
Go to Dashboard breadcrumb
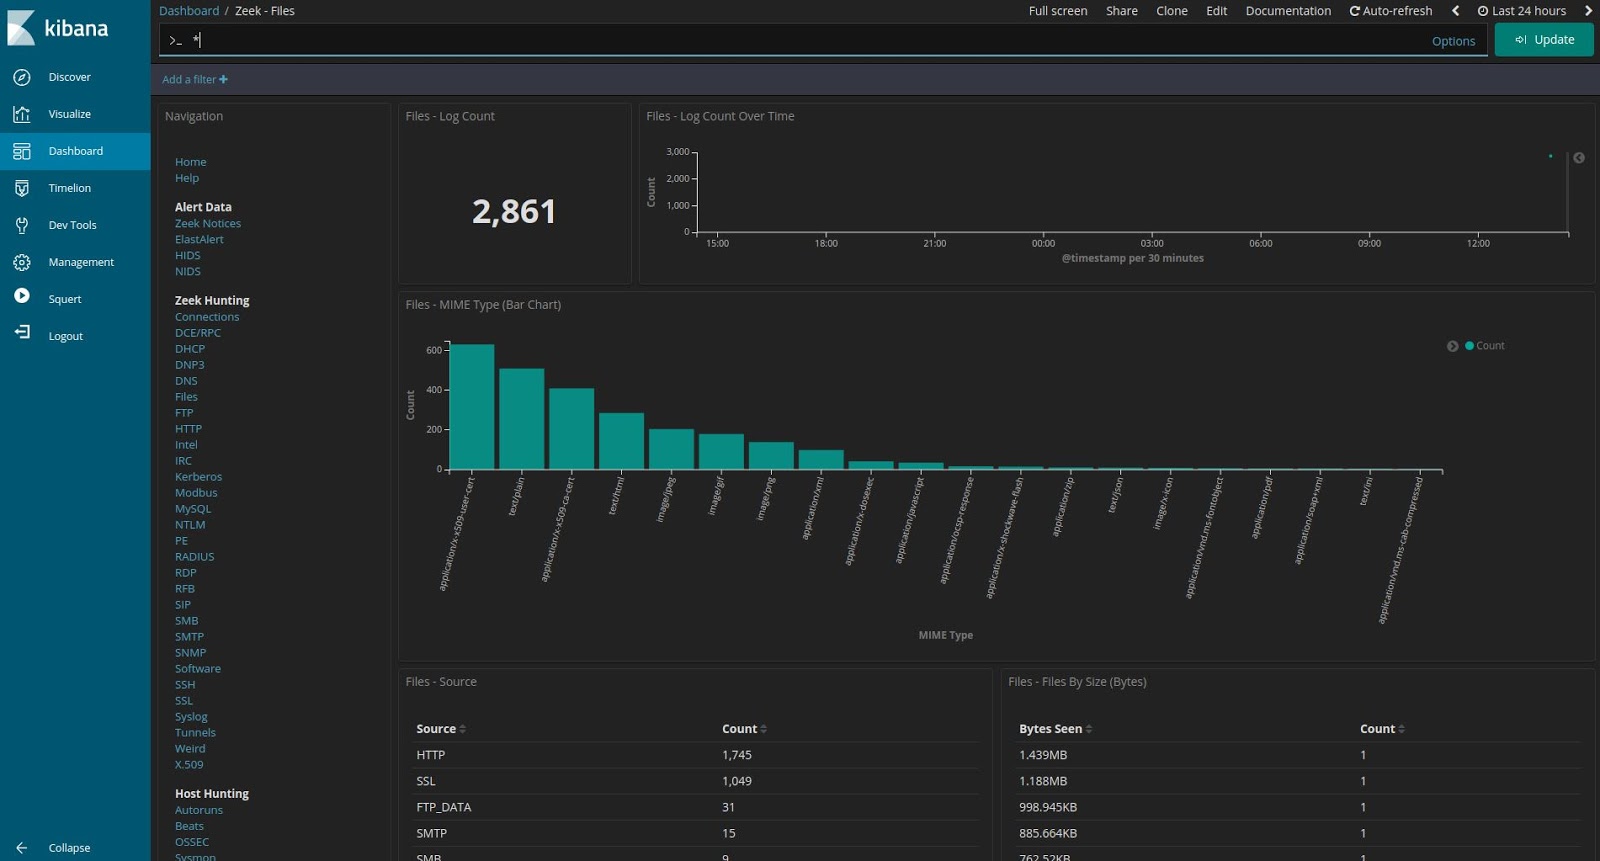(189, 11)
